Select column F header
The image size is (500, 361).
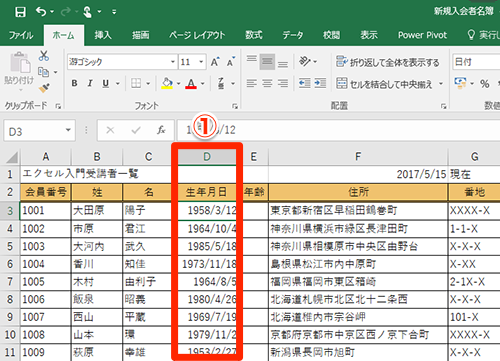click(358, 157)
